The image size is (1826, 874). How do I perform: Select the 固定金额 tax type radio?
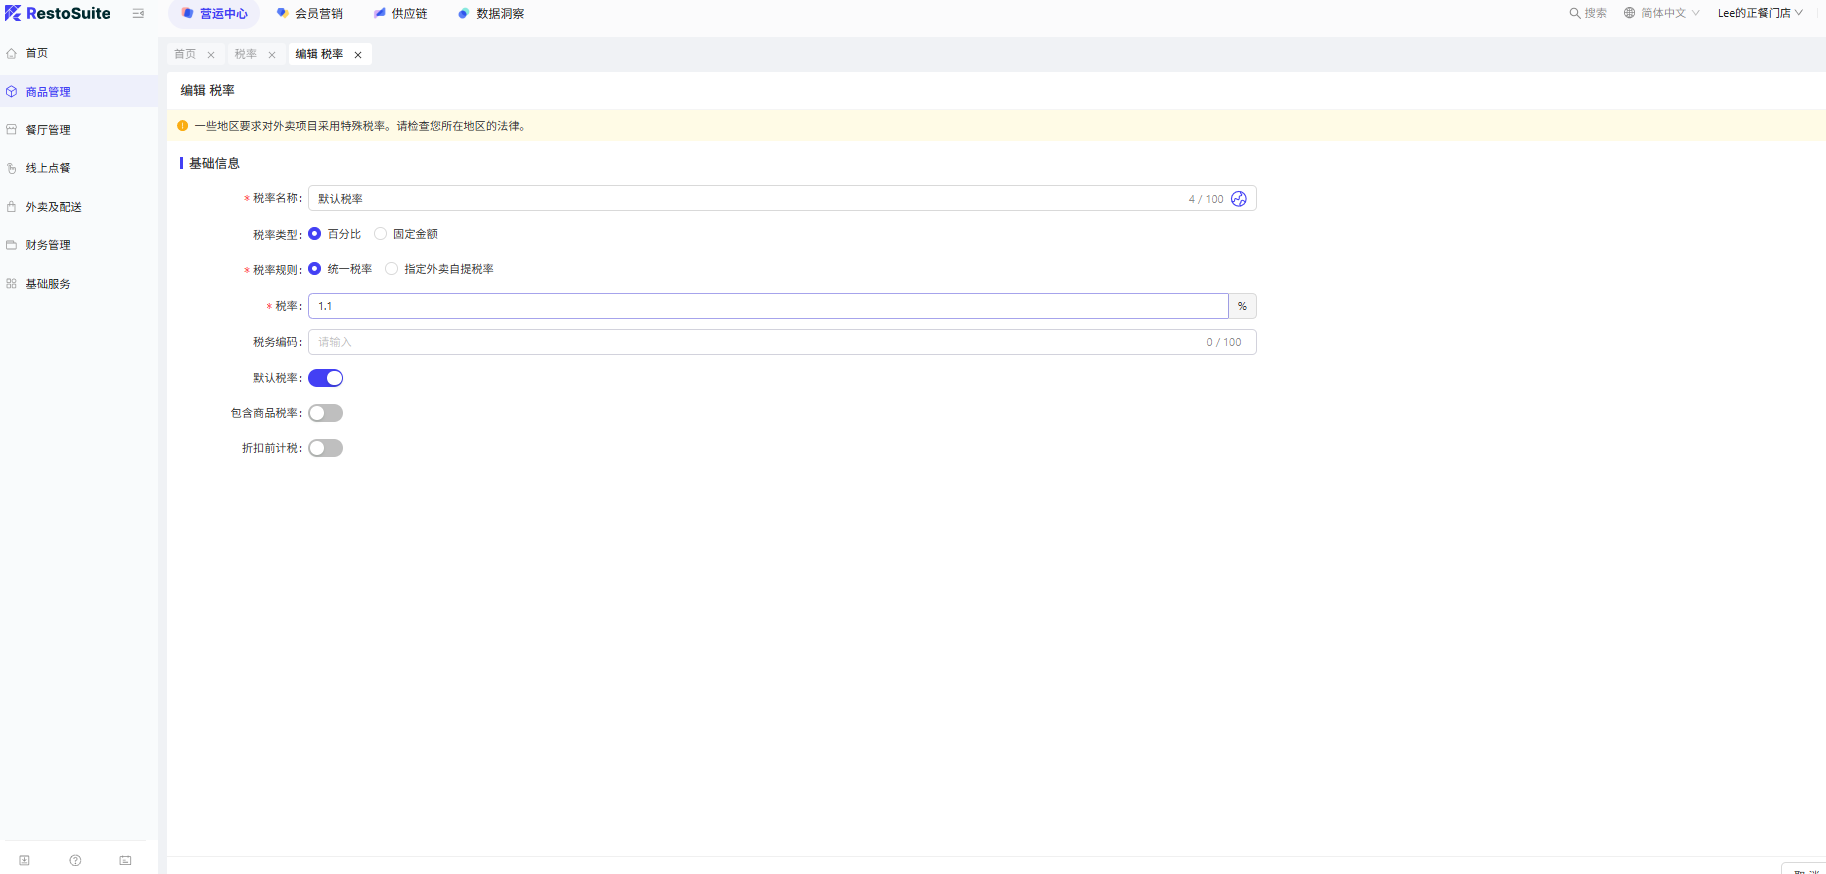381,234
